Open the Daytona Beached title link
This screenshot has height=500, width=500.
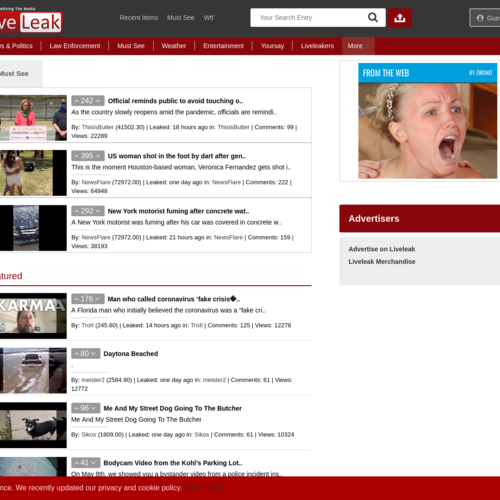(x=131, y=354)
